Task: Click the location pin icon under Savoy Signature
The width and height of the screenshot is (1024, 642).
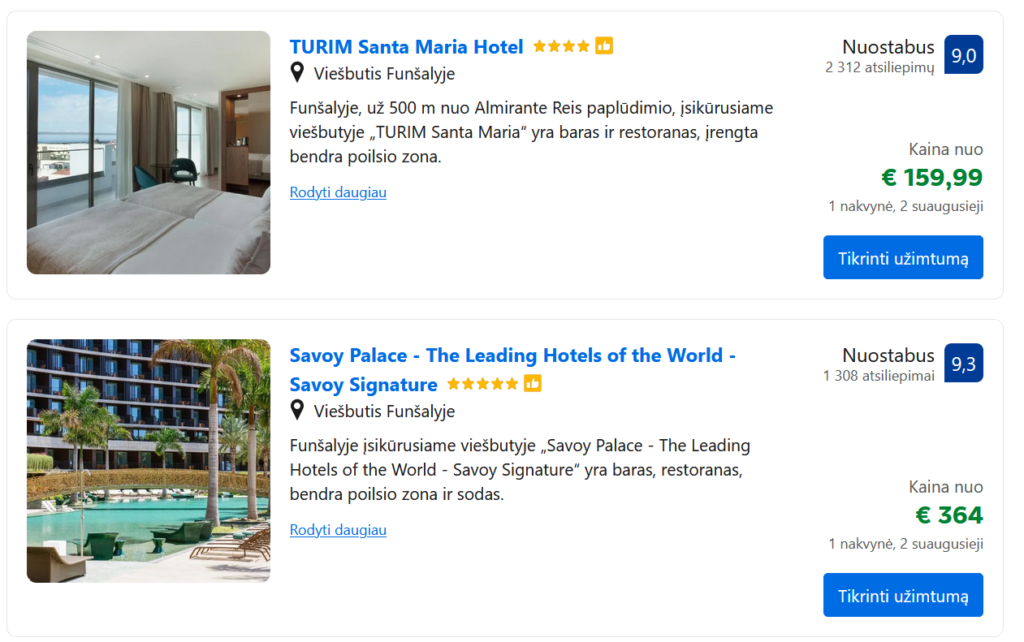Action: 297,410
